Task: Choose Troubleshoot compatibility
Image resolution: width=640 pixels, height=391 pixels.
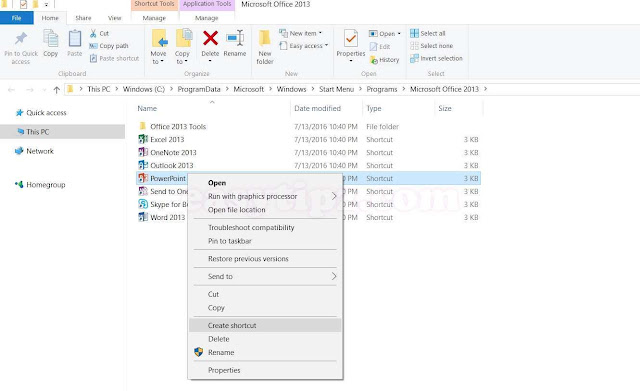Action: coord(265,227)
